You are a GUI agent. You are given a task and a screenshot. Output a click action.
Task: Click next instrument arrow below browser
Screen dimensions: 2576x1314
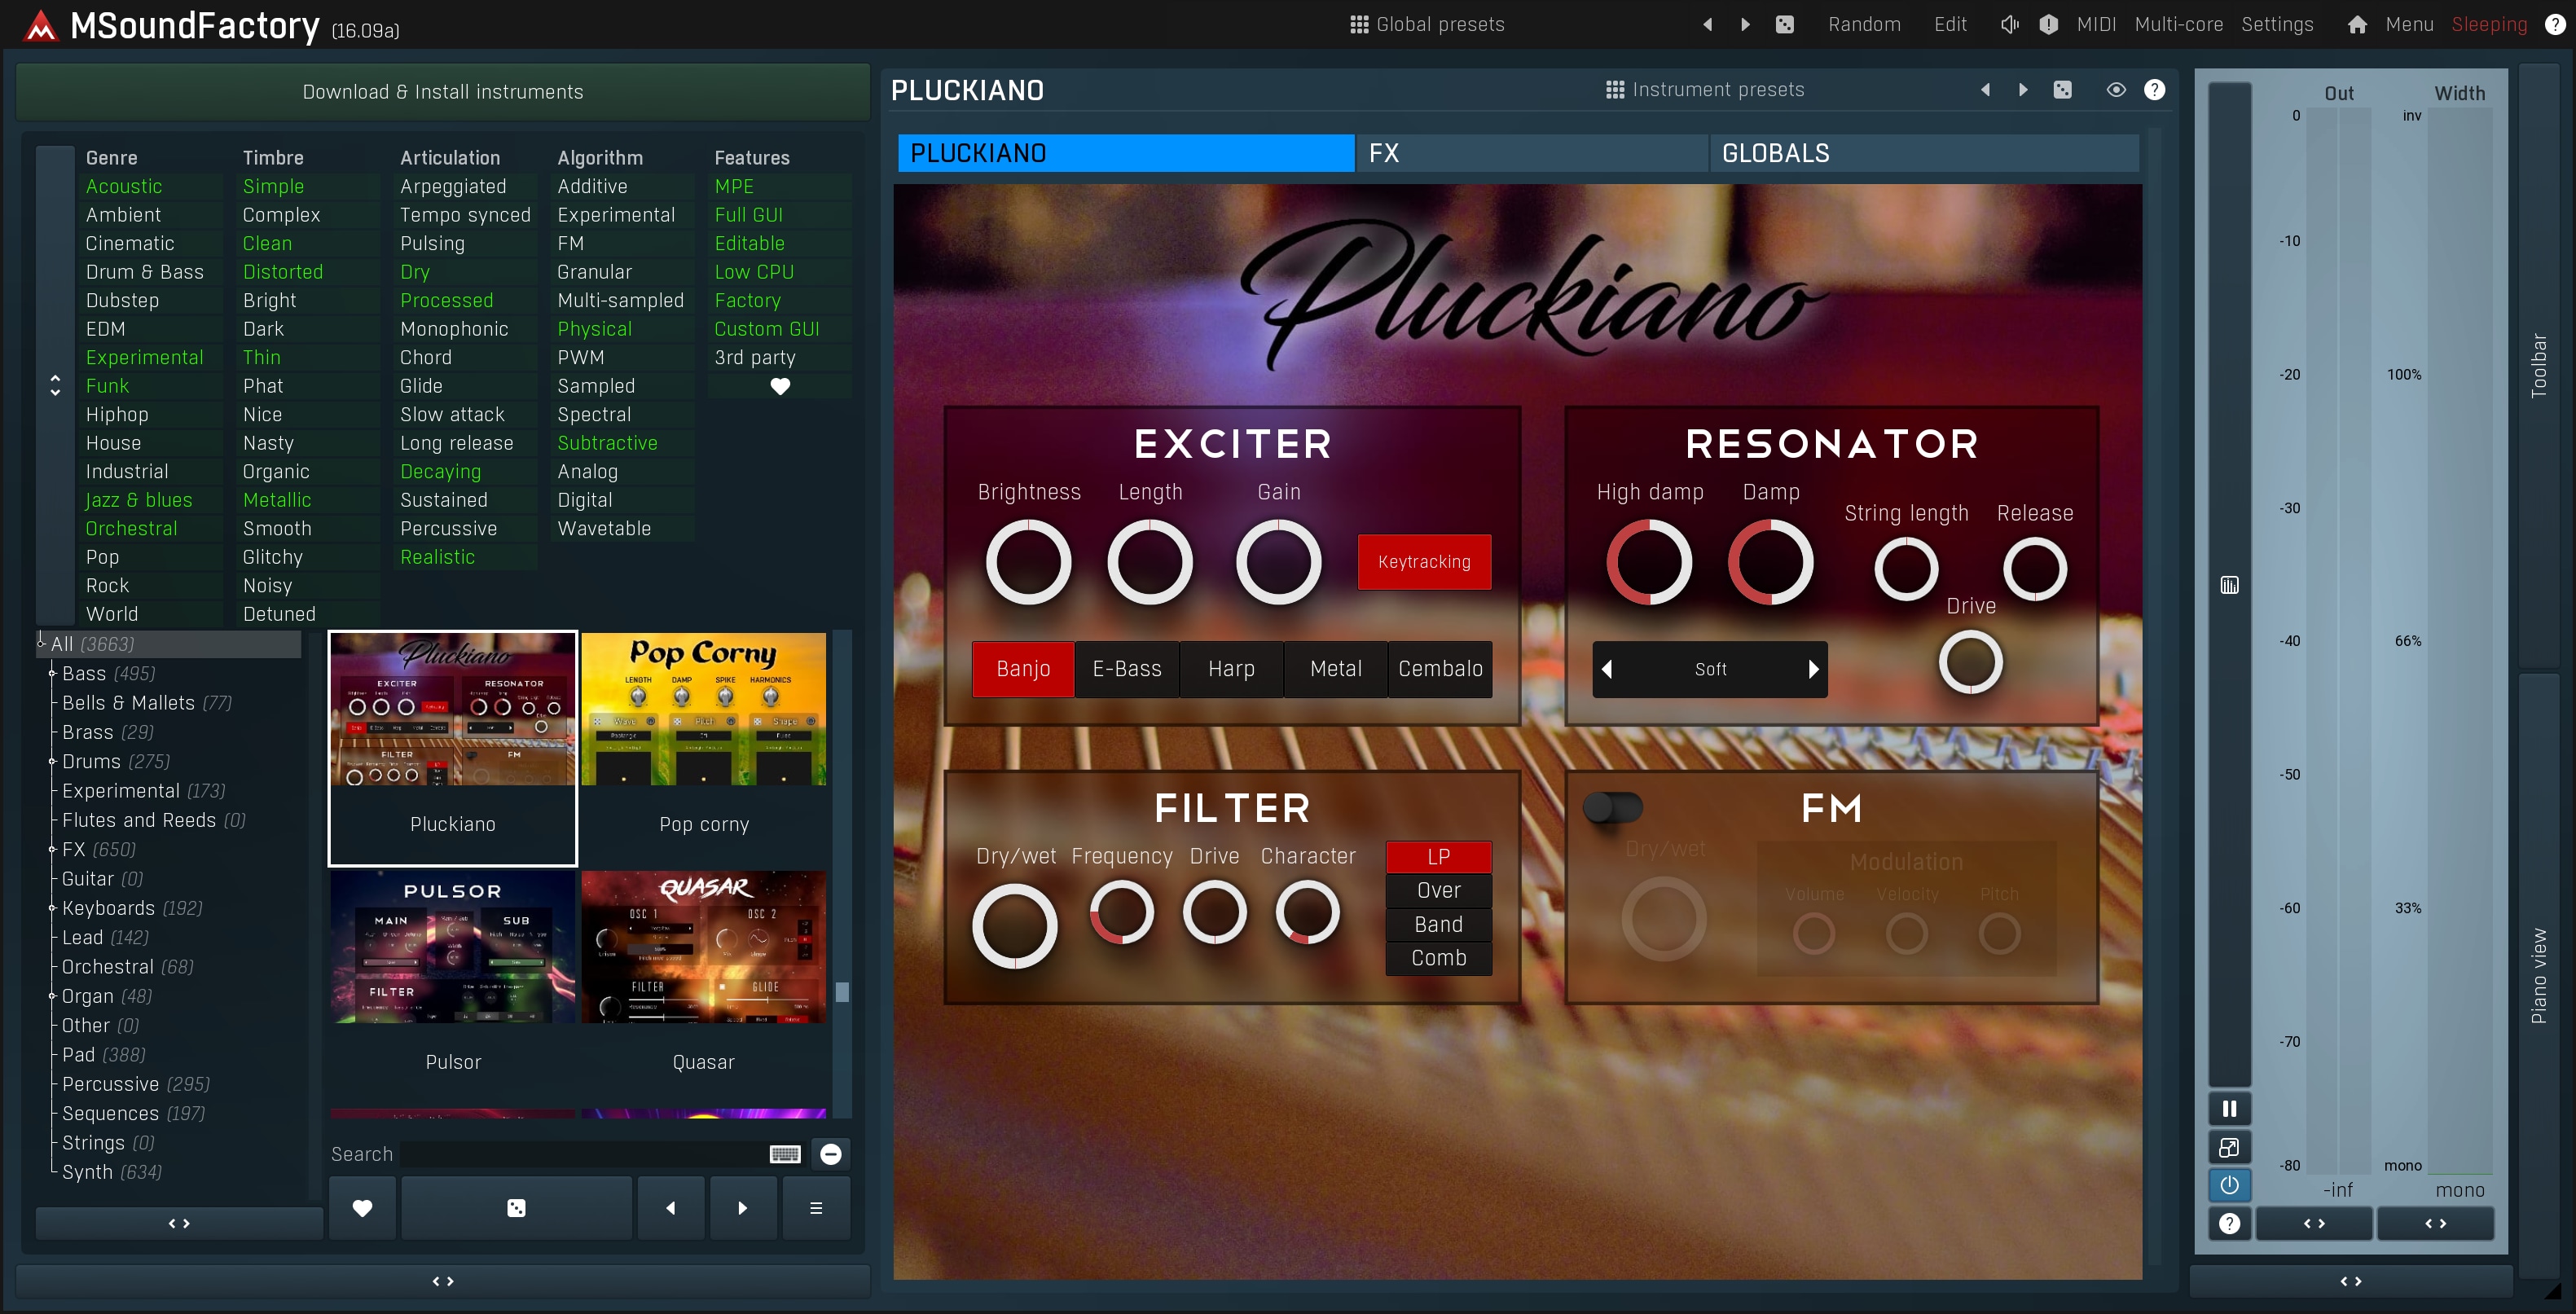click(x=743, y=1208)
